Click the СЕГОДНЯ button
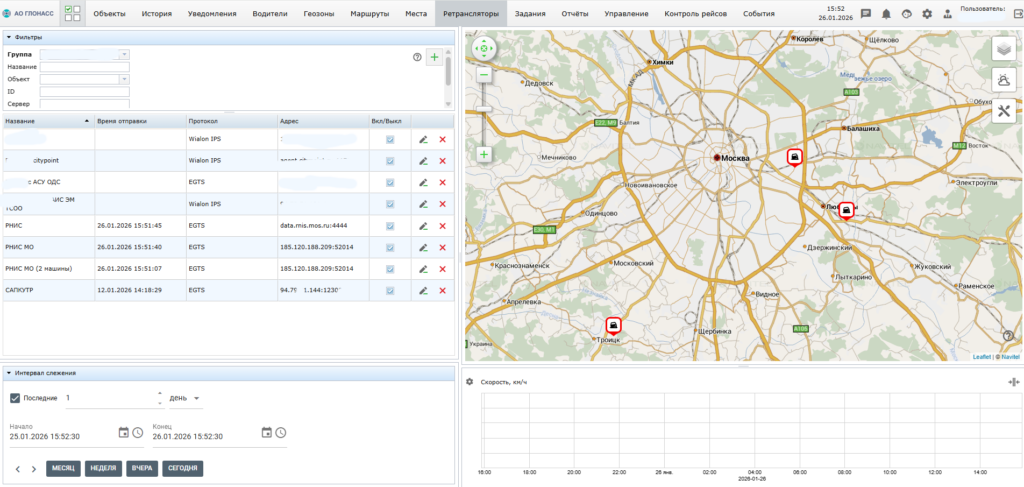The image size is (1024, 487). tap(182, 468)
